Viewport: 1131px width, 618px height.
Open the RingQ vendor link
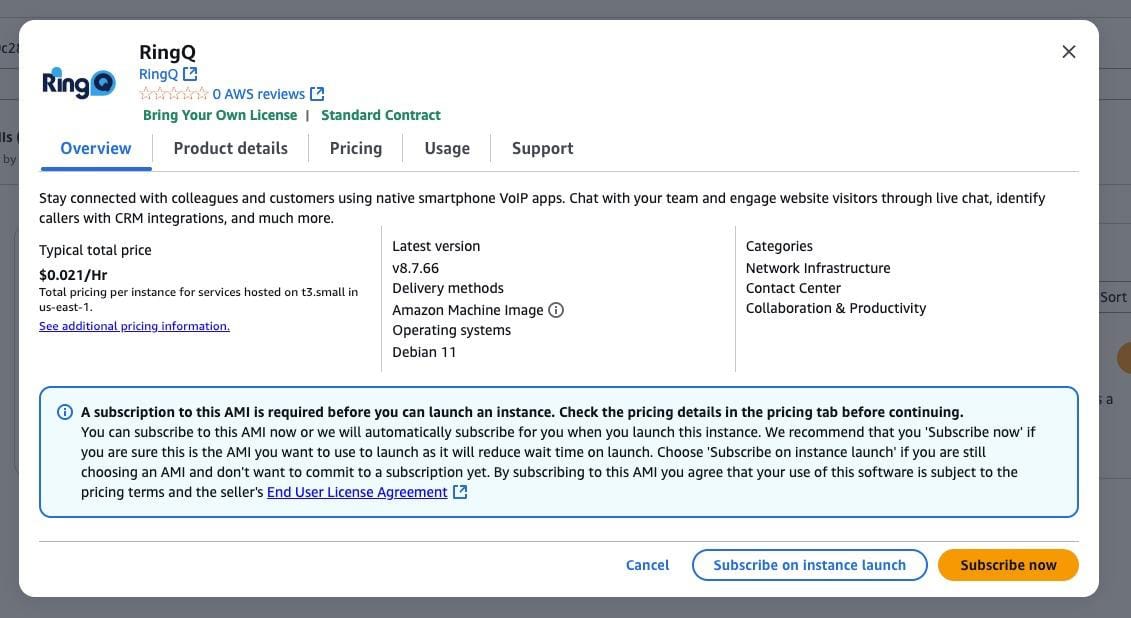[x=158, y=74]
